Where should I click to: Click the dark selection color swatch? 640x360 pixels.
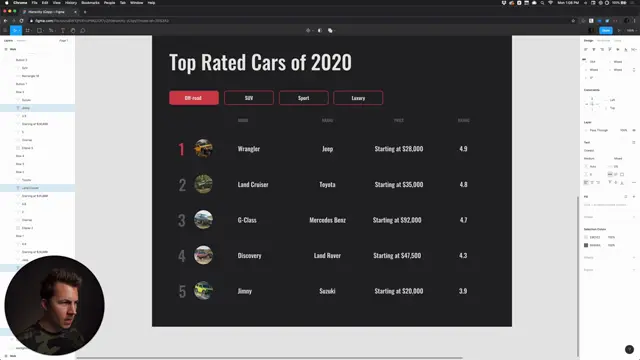(x=586, y=245)
